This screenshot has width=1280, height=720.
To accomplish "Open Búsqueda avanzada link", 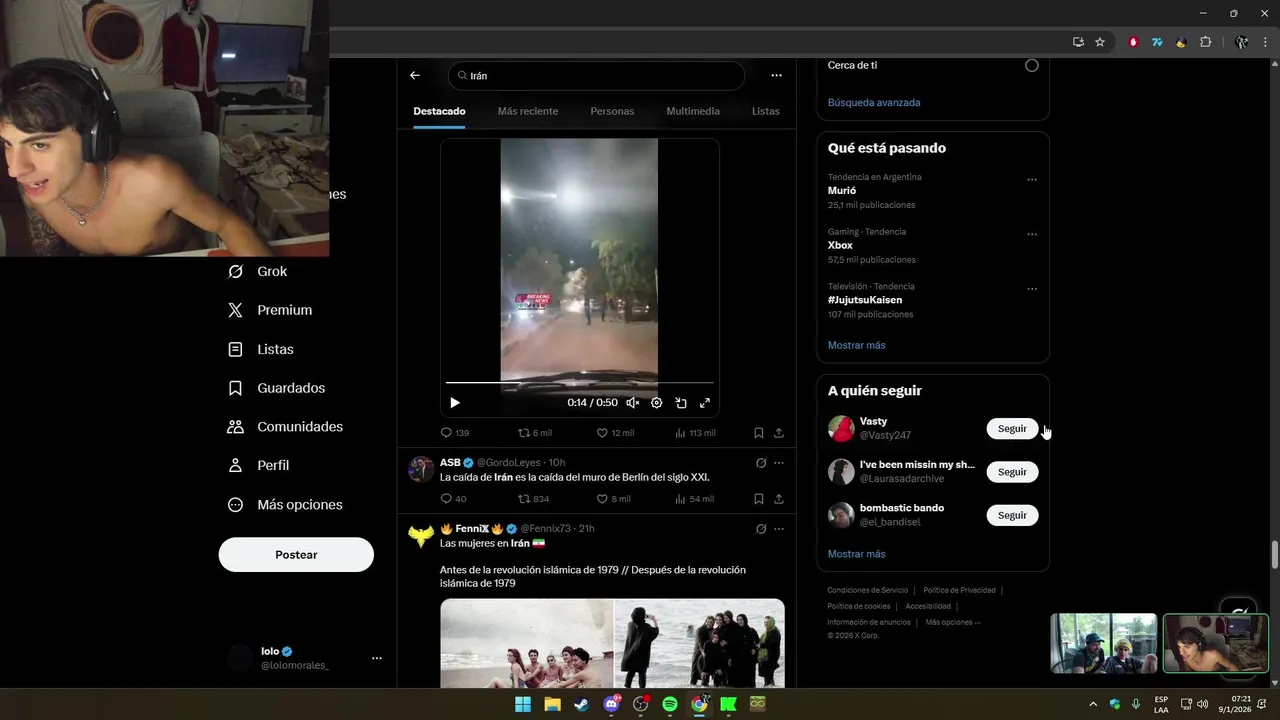I will pos(874,102).
